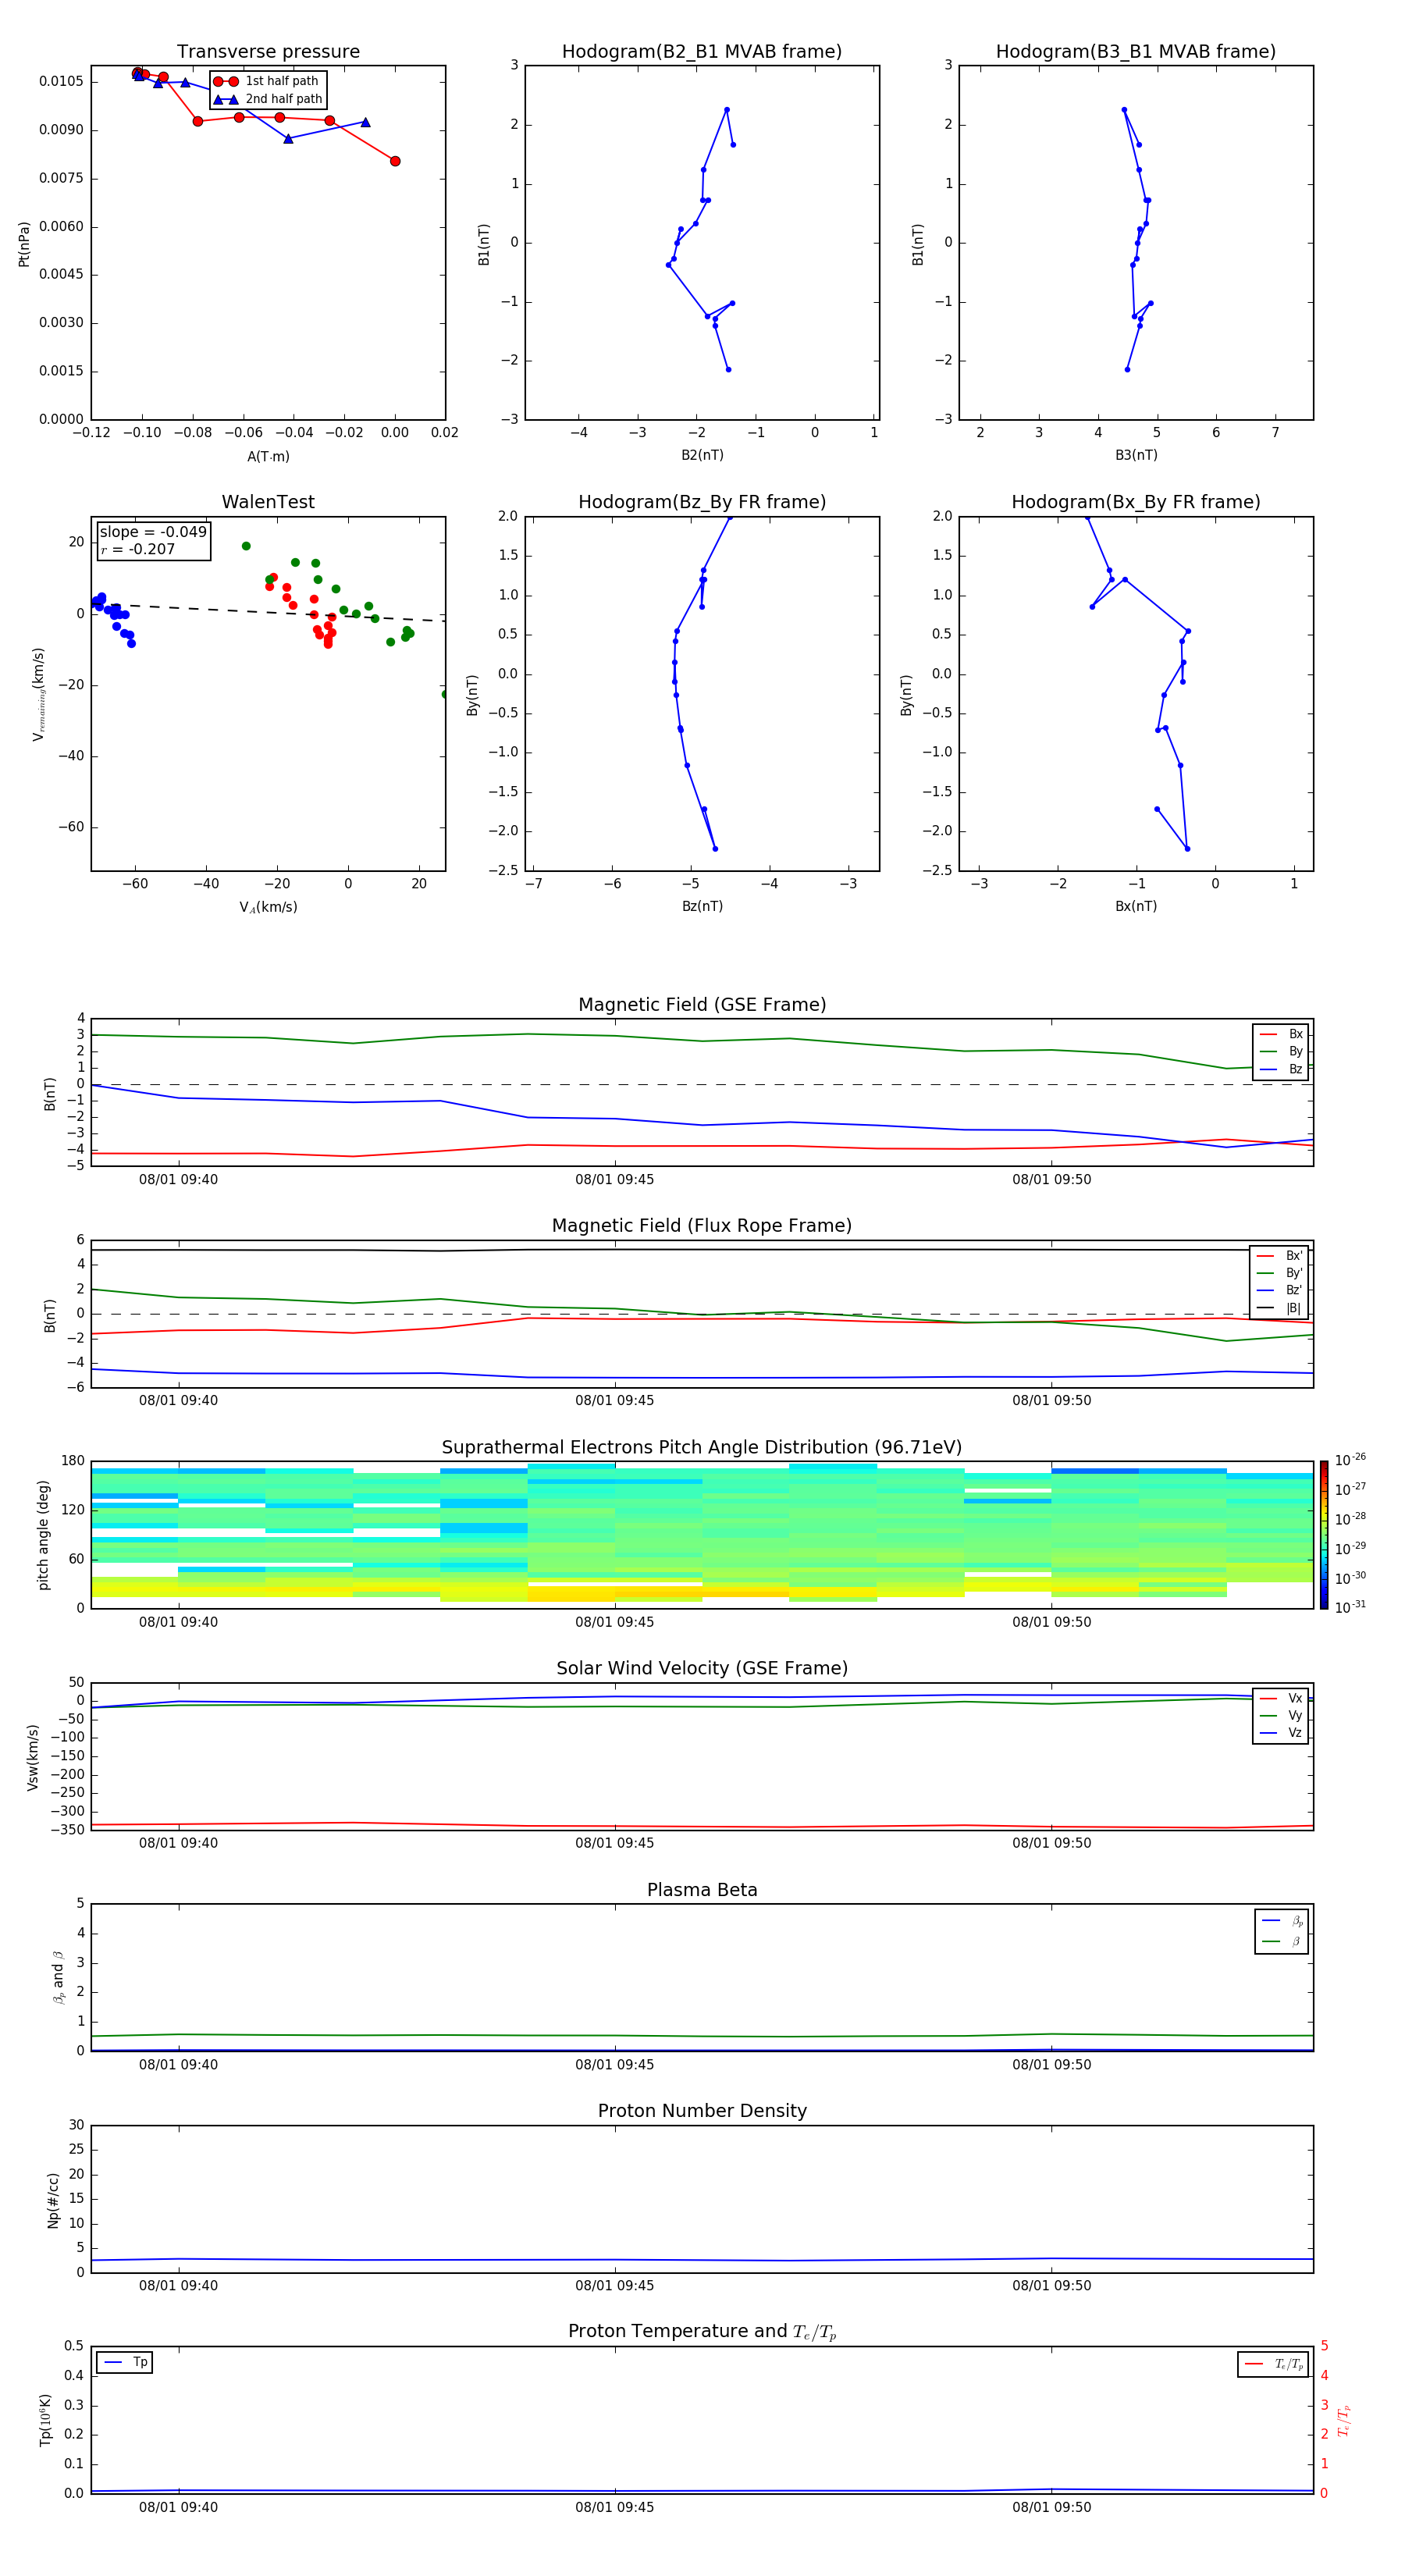Click 'B3(nT)' x-axis label
1405x2576 pixels.
click(x=1136, y=455)
